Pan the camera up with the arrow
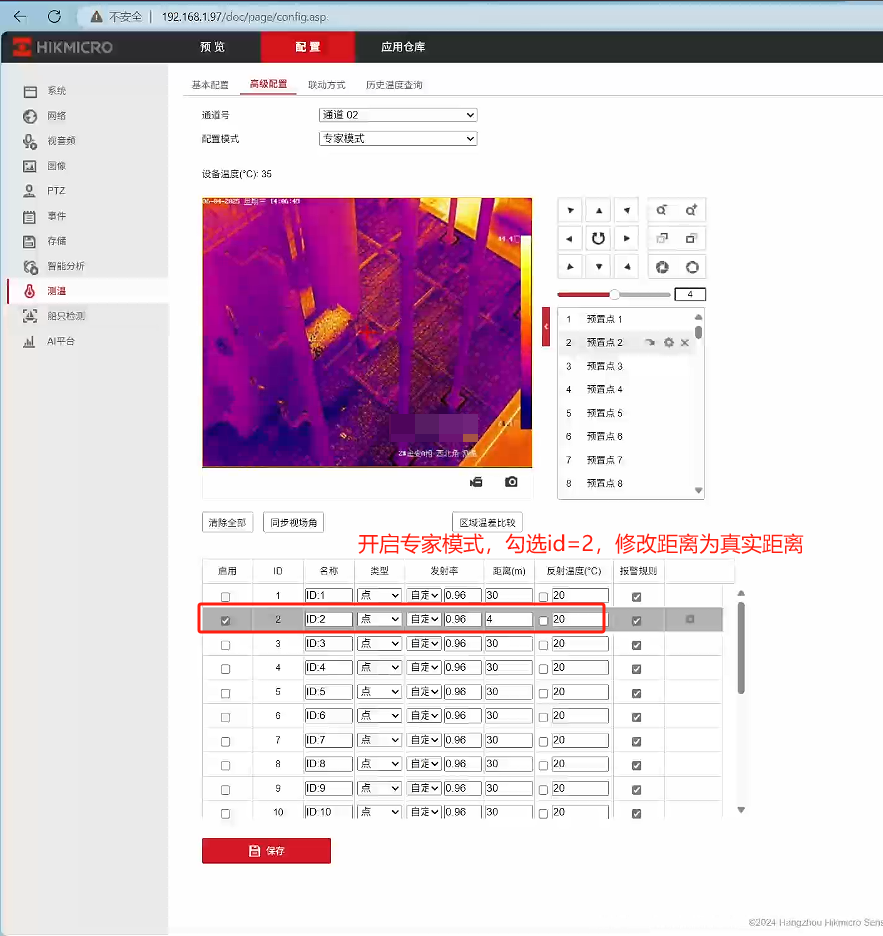This screenshot has width=883, height=936. [598, 211]
